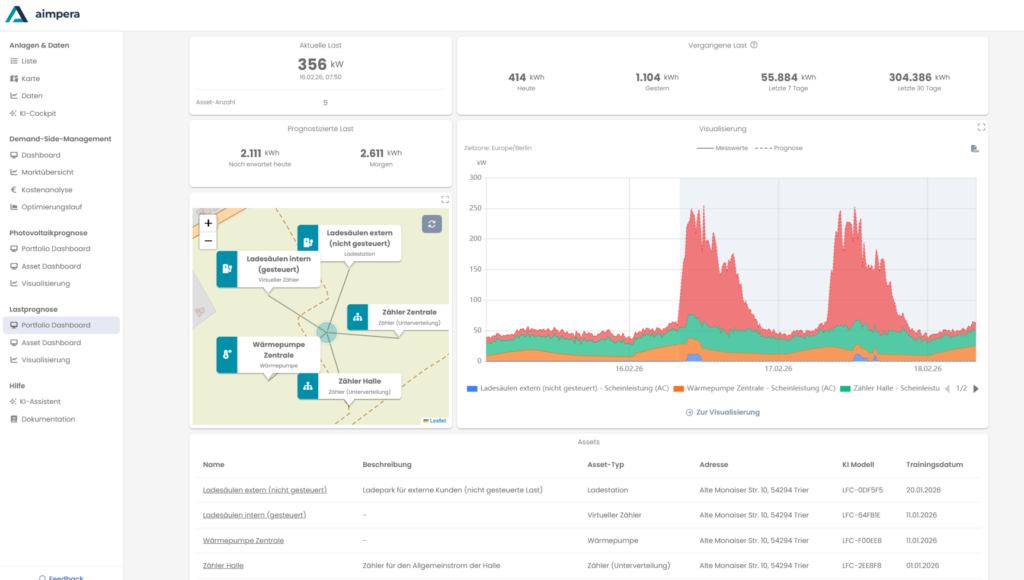
Task: Open Optimierungslauf from the sidebar
Action: pos(51,207)
